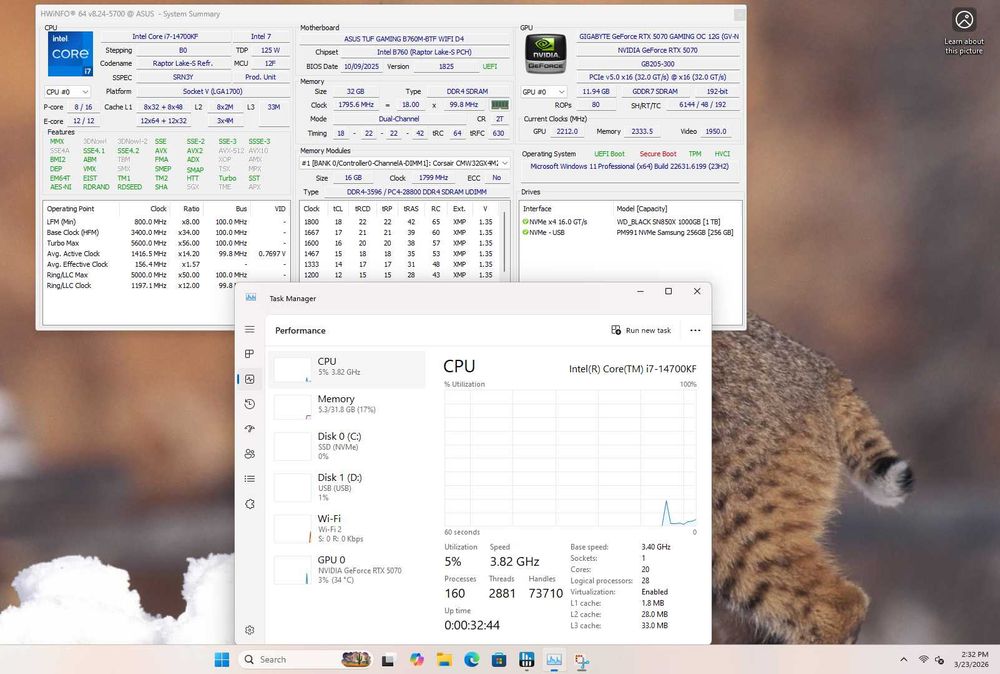Click the memory timings table scrollbar in HWiNFO

pyautogui.click(x=504, y=241)
